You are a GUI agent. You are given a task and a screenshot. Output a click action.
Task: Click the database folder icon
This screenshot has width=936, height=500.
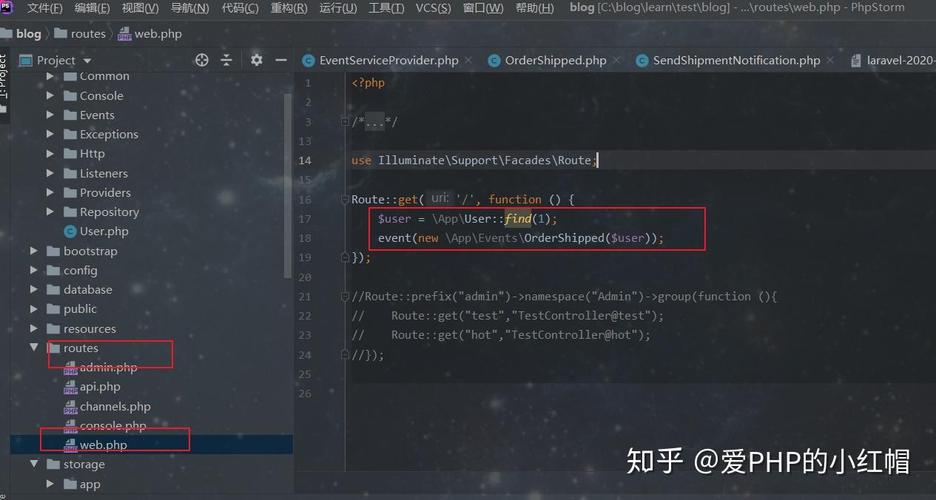pos(54,289)
